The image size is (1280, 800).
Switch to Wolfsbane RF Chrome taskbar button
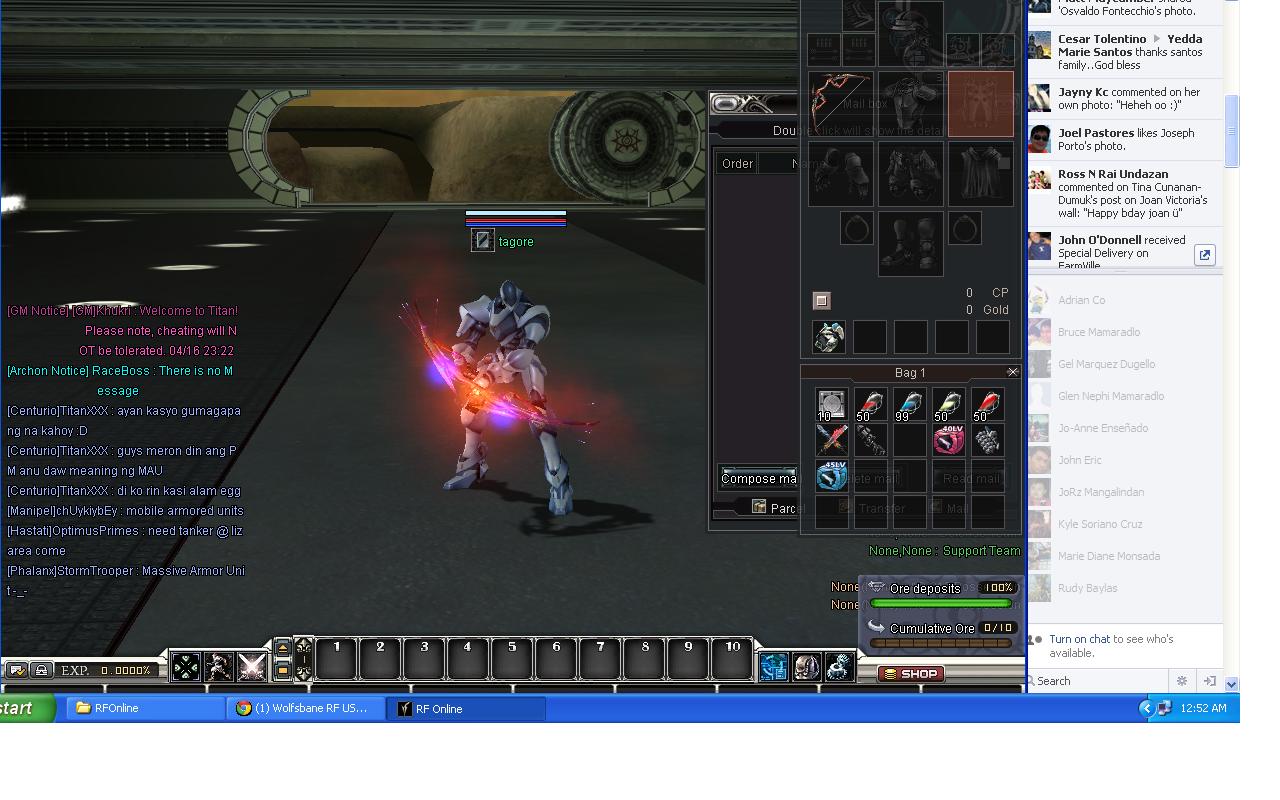point(306,708)
